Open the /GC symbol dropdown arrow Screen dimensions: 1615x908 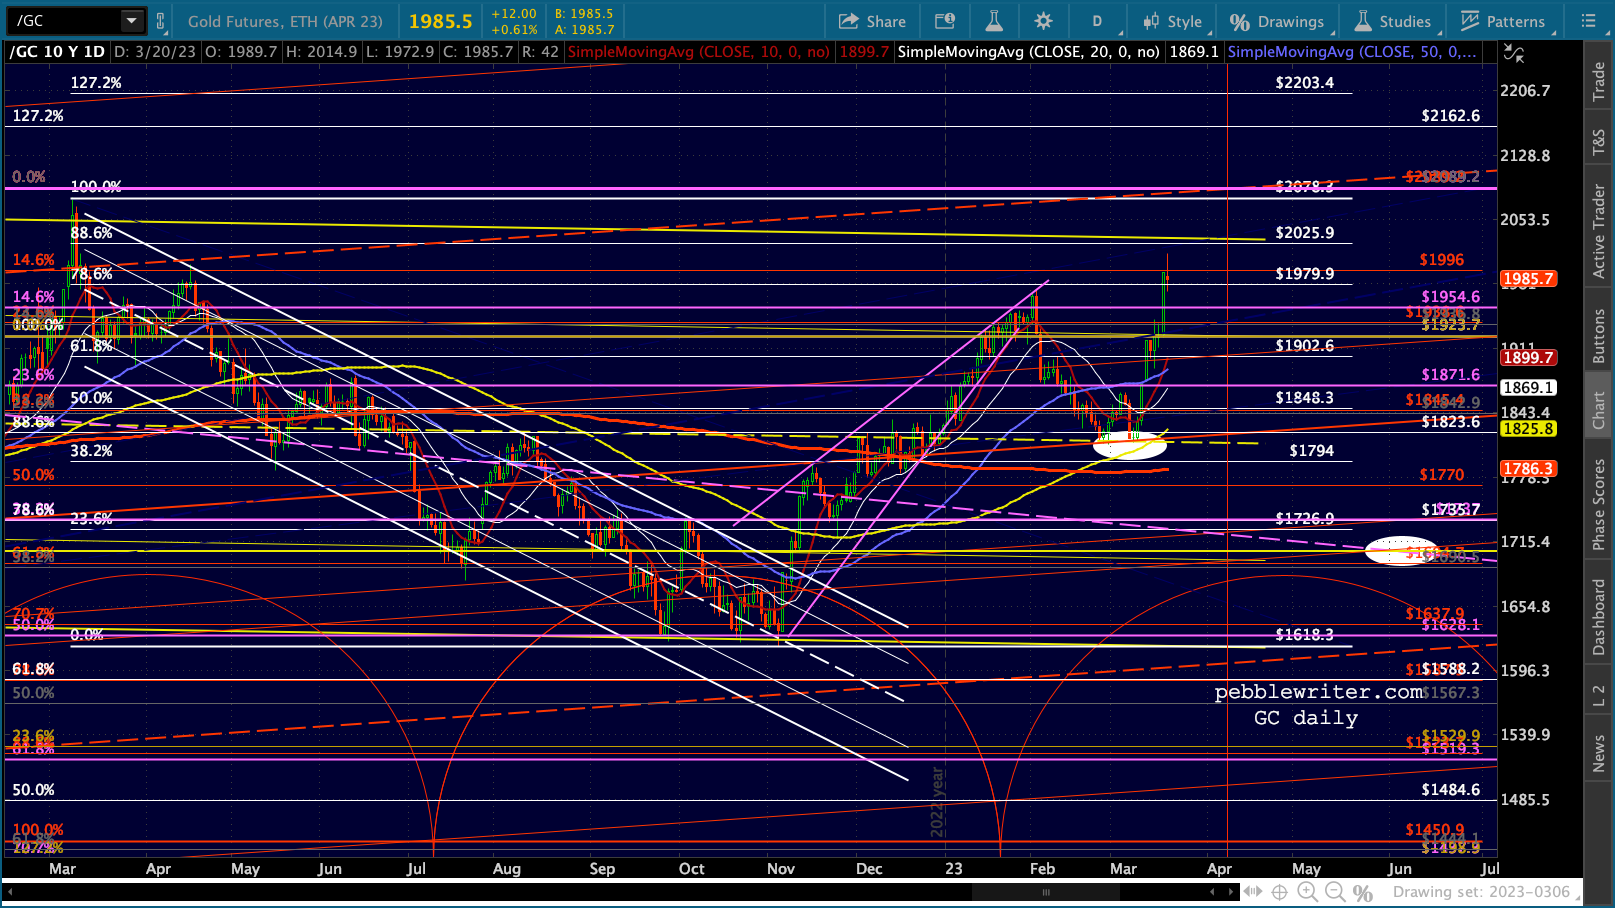(x=131, y=21)
